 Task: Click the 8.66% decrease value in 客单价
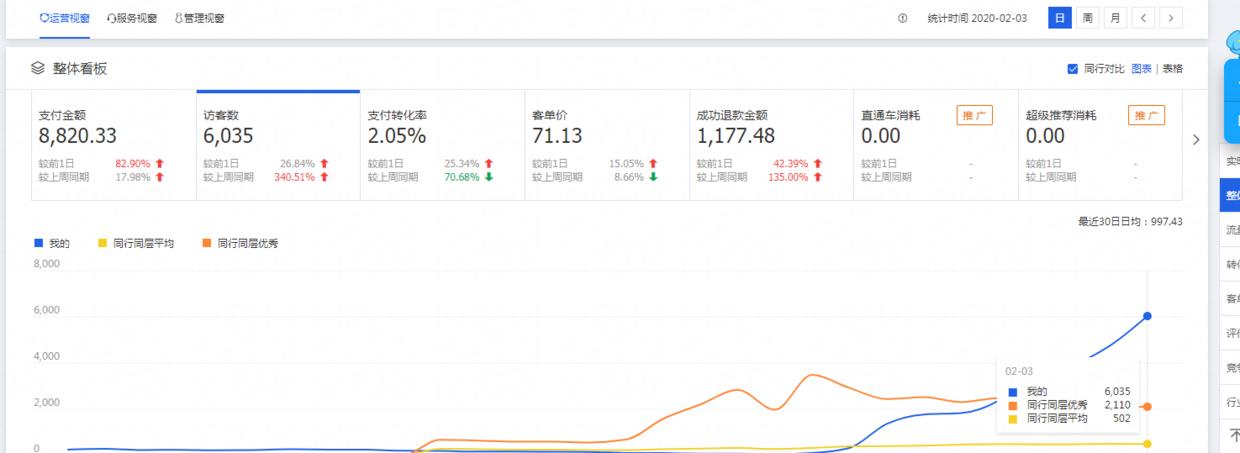(629, 177)
